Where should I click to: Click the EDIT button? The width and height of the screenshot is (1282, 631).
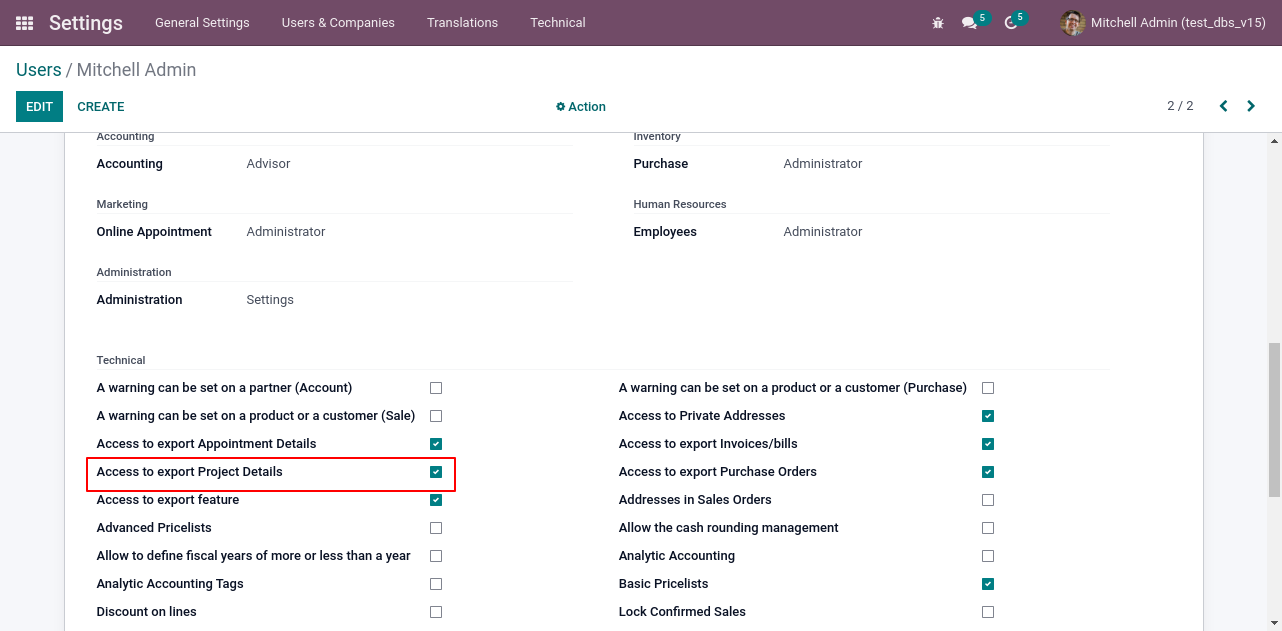pyautogui.click(x=39, y=107)
